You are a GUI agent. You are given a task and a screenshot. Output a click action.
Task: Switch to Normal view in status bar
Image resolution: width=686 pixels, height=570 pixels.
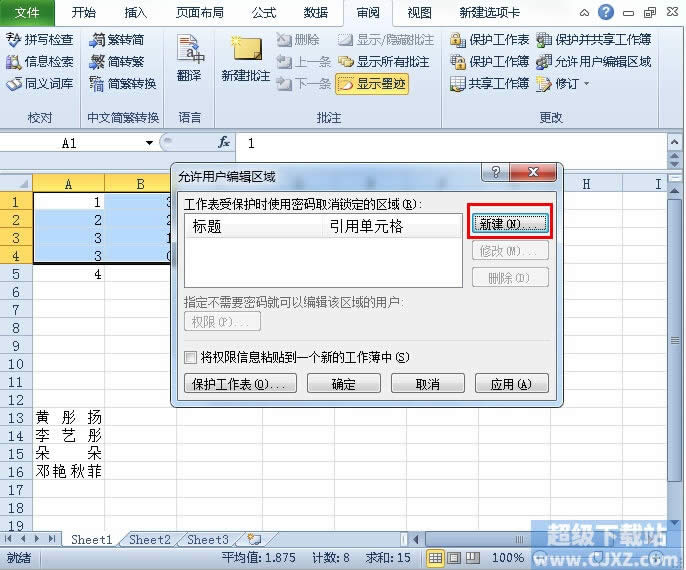click(435, 557)
